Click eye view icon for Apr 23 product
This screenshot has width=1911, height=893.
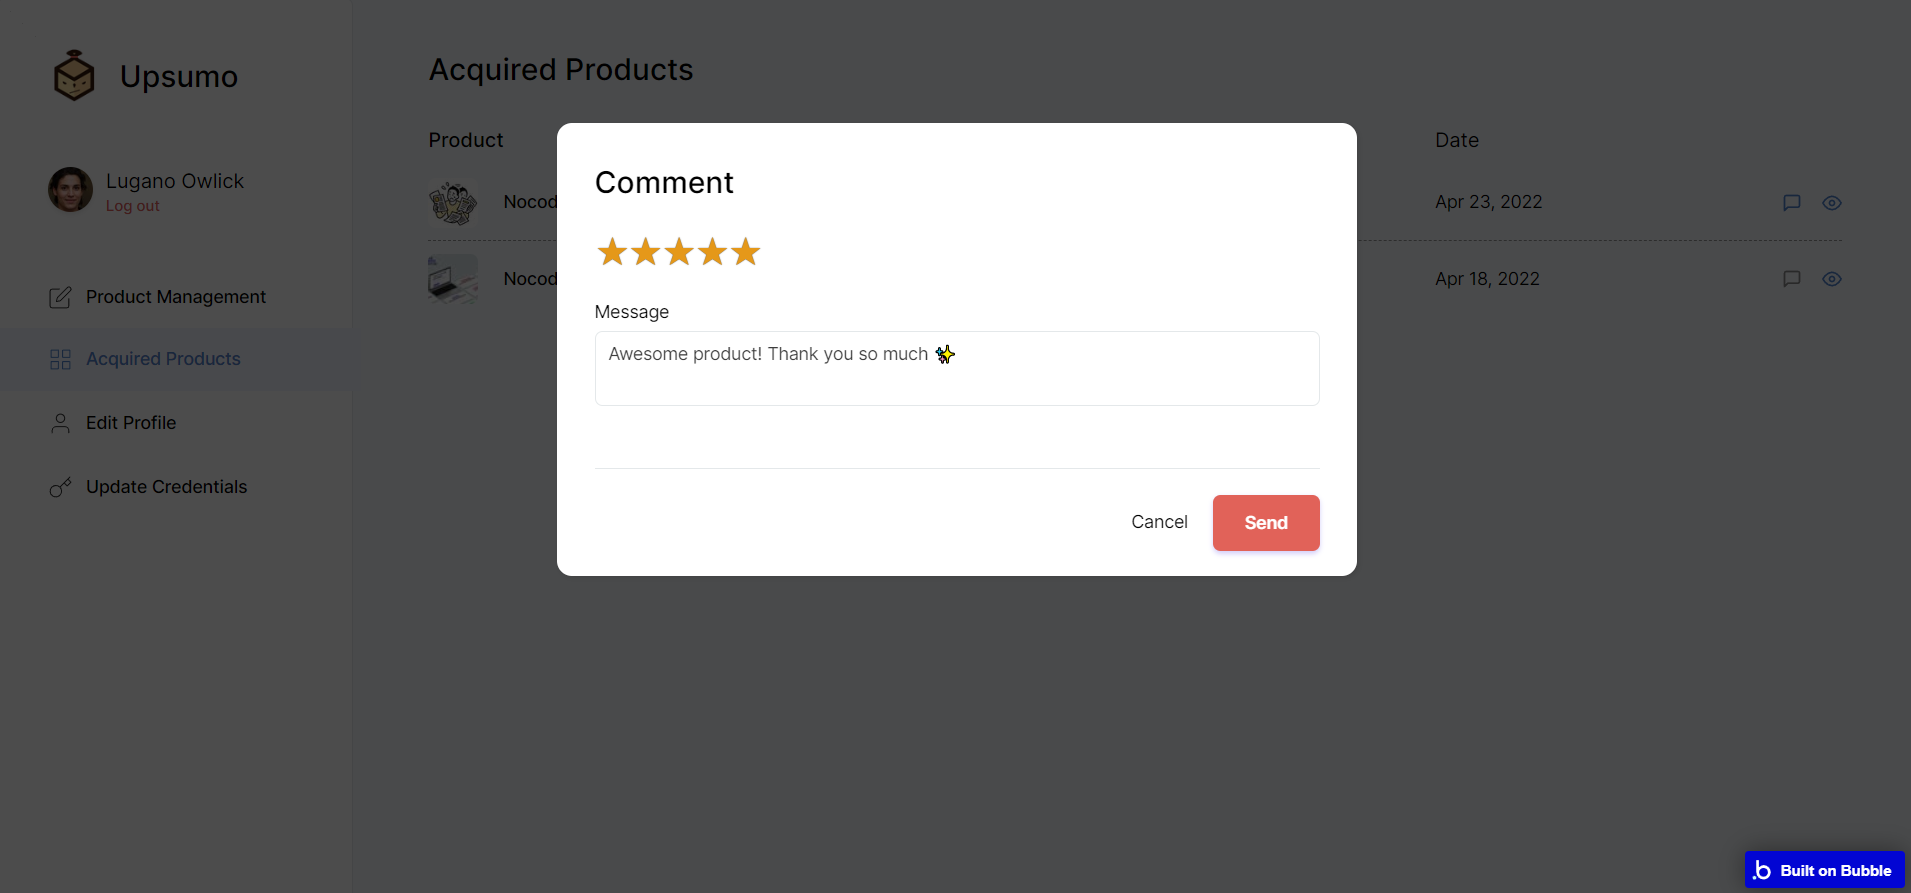coord(1832,203)
